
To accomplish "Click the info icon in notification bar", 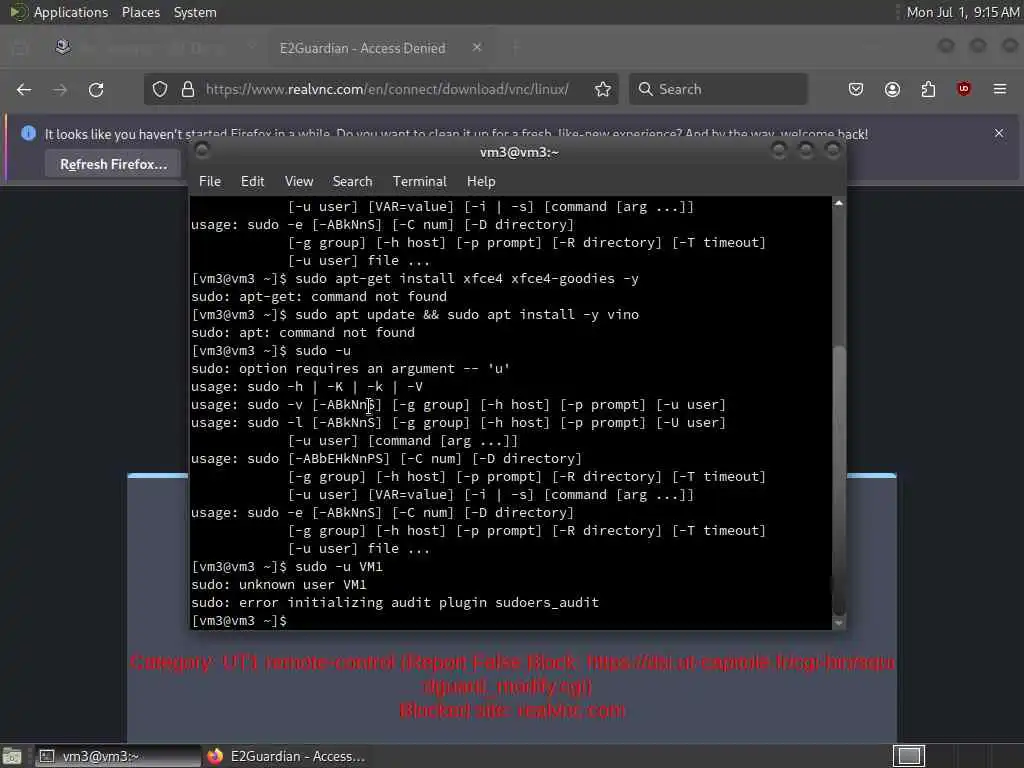I will 28,133.
